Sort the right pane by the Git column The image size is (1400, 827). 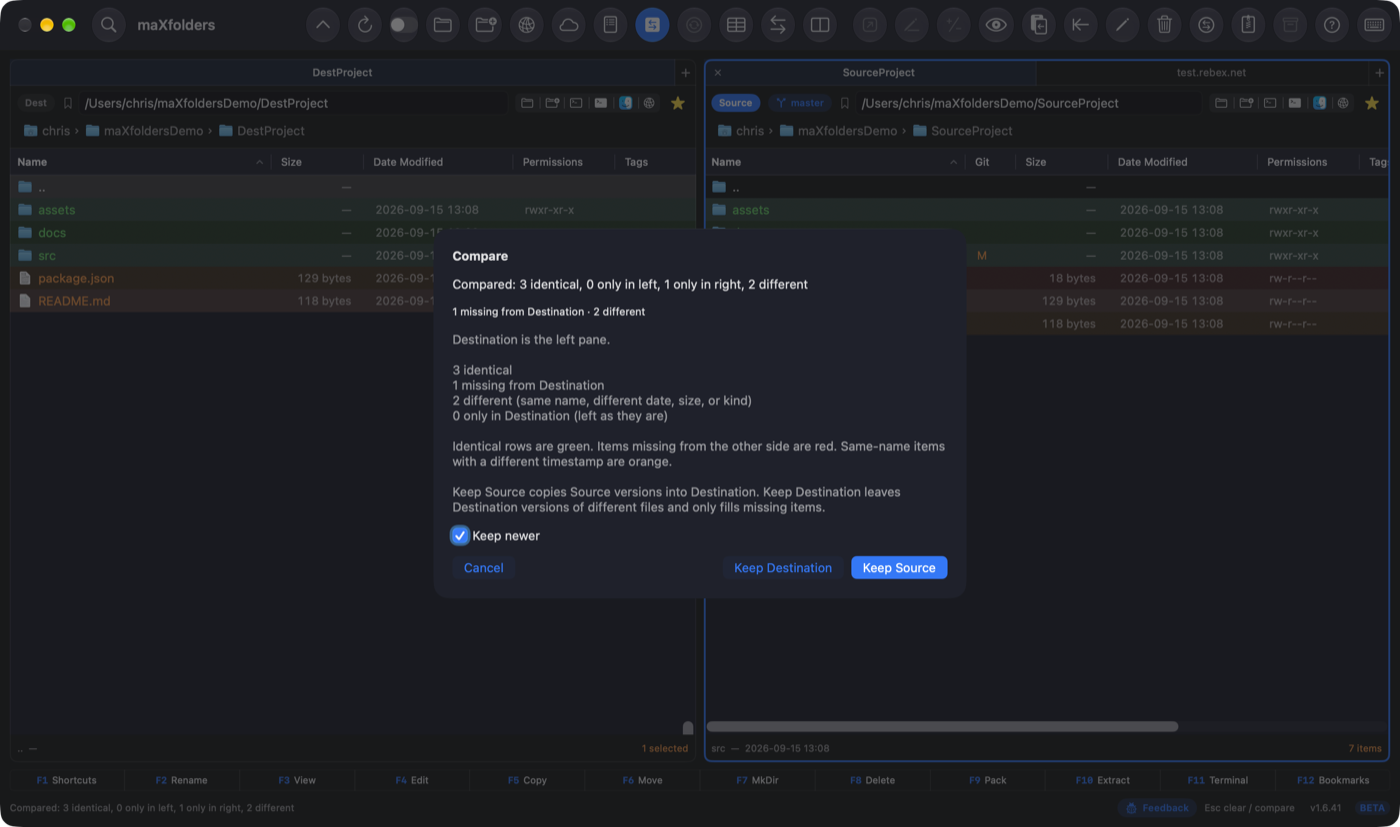[x=990, y=162]
